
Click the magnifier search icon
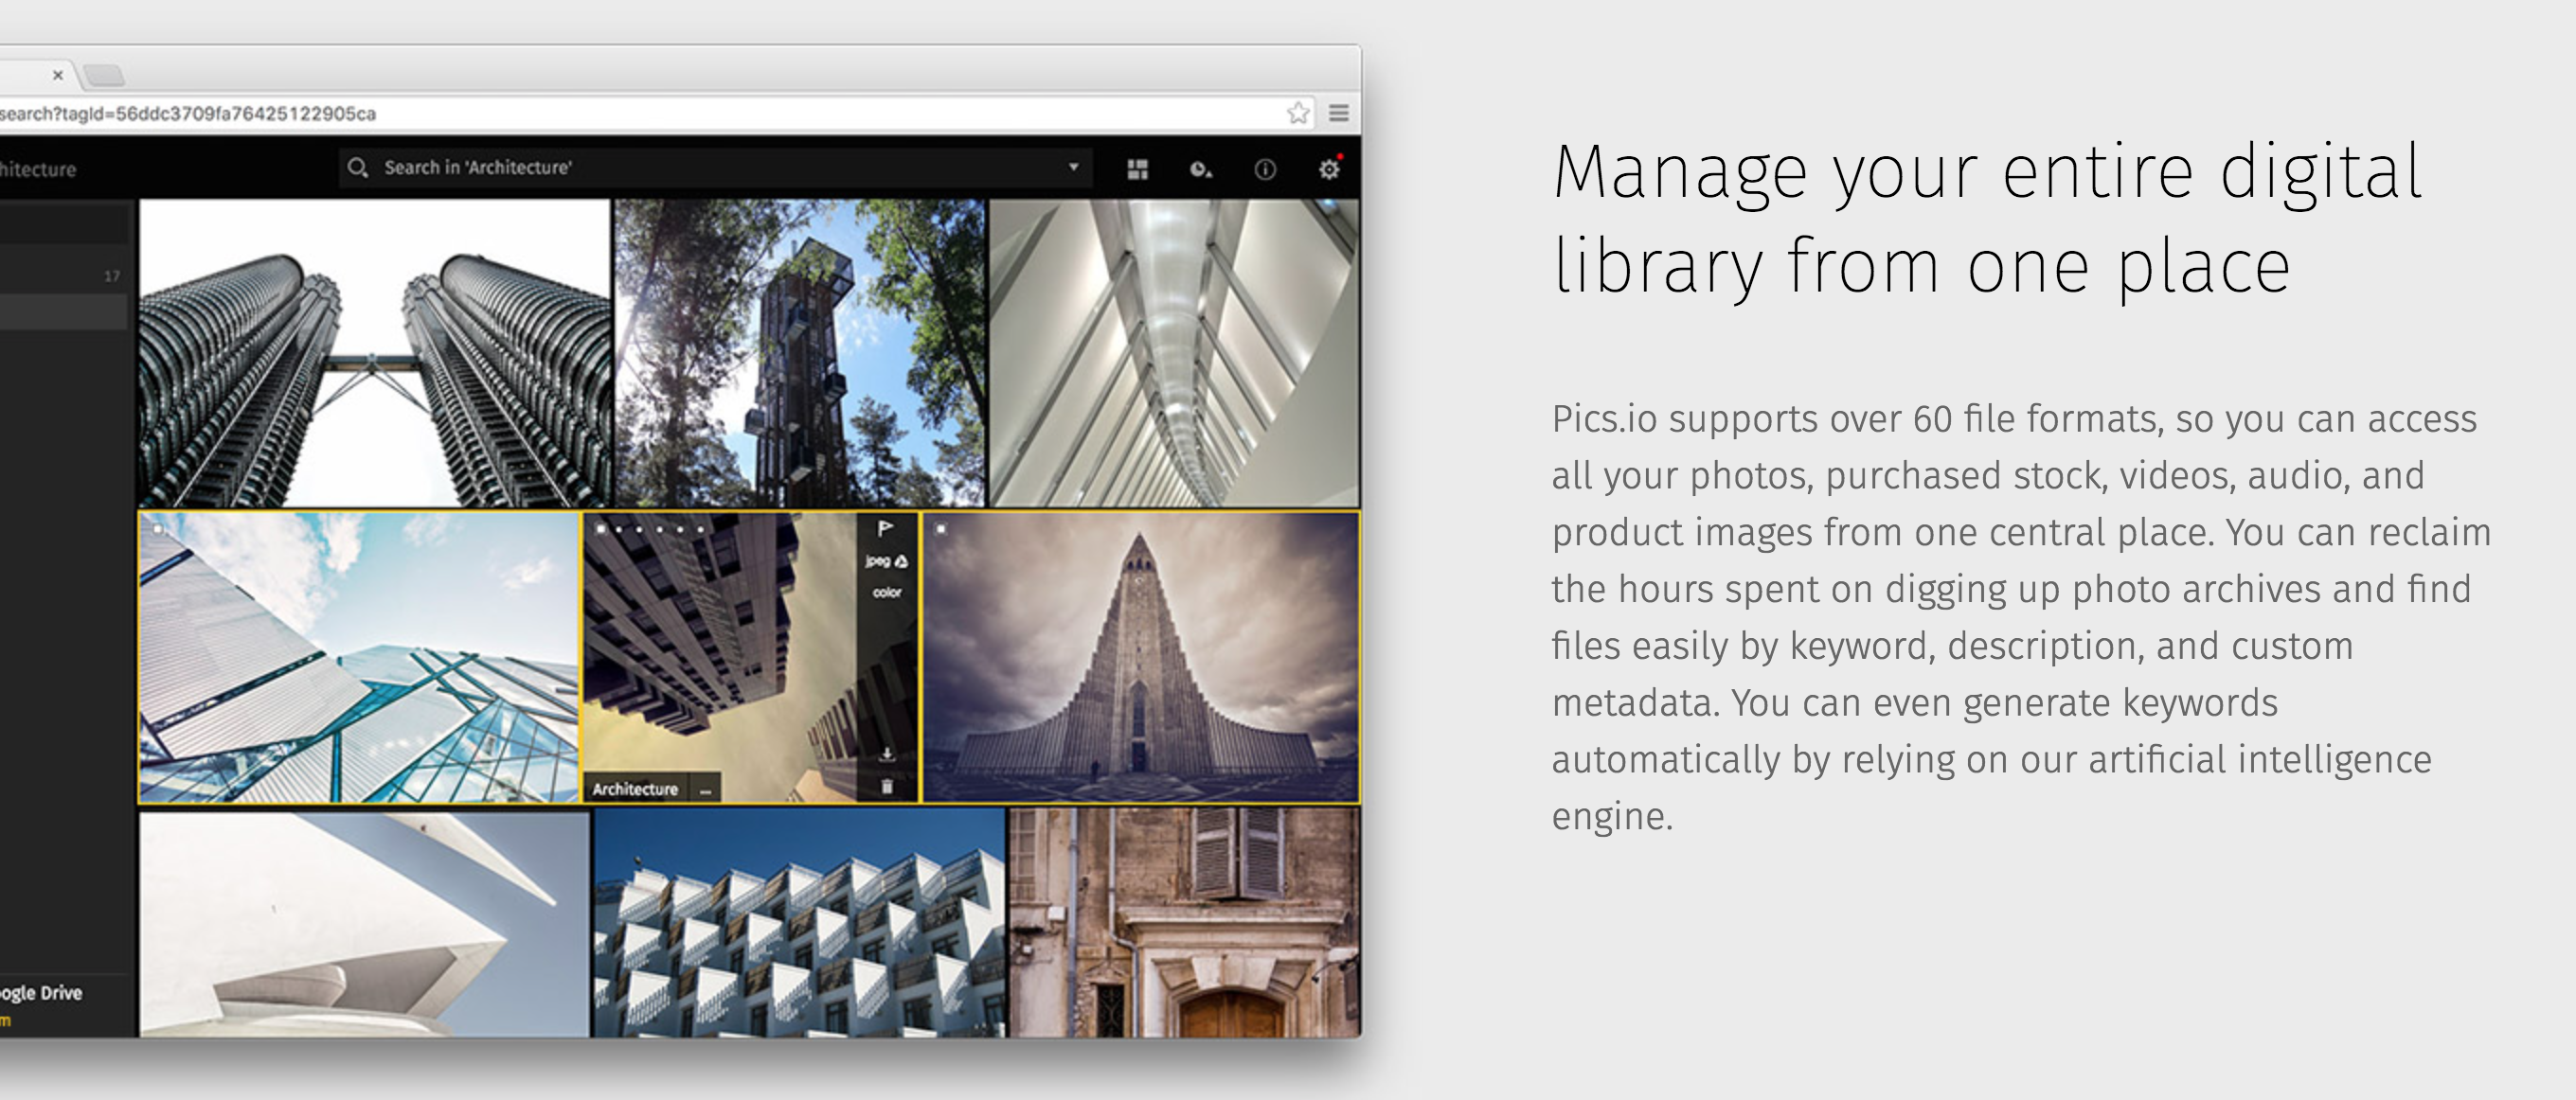click(358, 167)
